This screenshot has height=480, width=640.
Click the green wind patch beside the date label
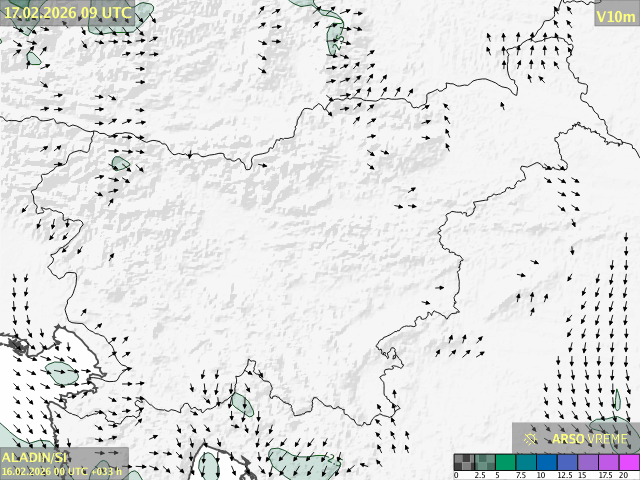coord(143,13)
